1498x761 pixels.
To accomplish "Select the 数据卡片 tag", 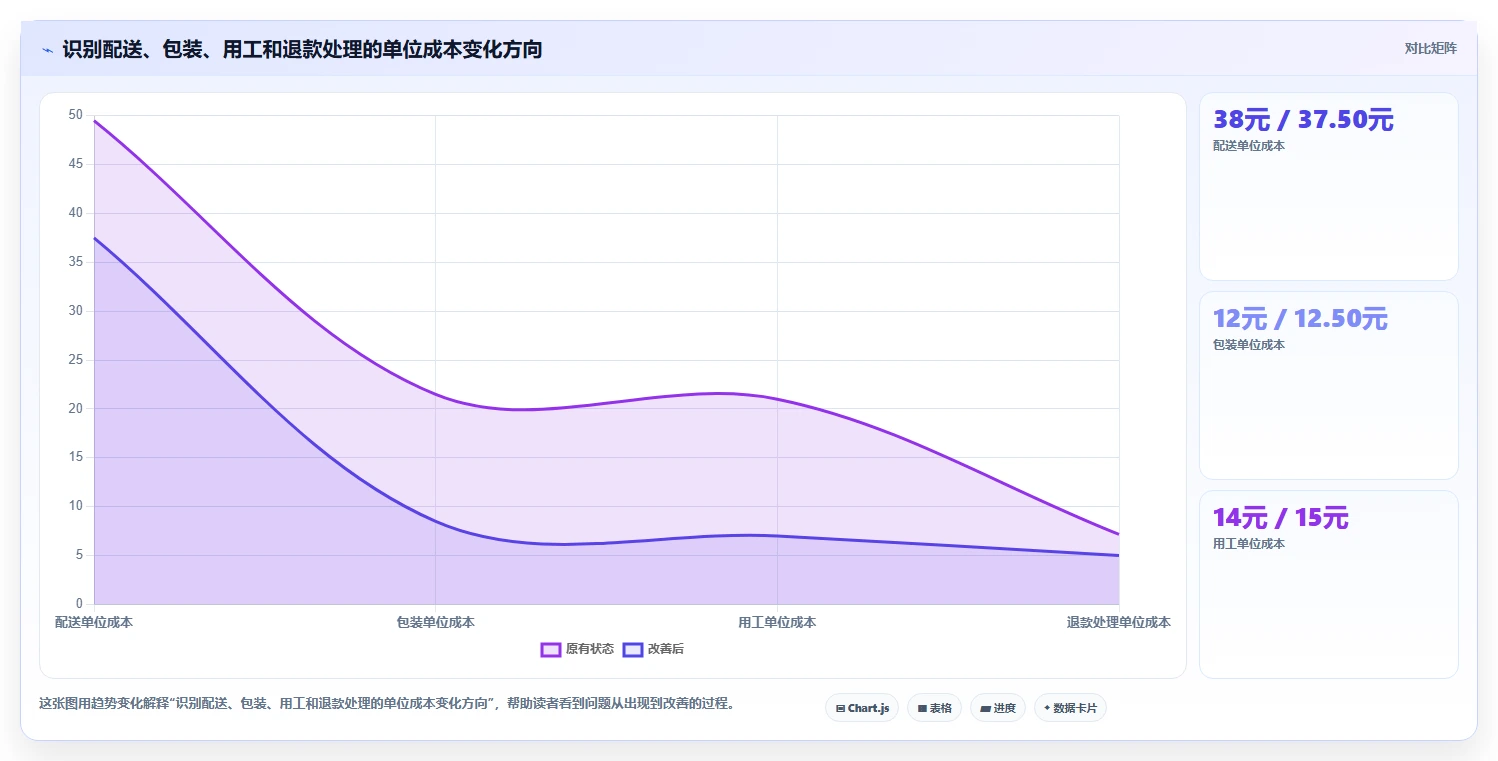I will (x=1070, y=708).
